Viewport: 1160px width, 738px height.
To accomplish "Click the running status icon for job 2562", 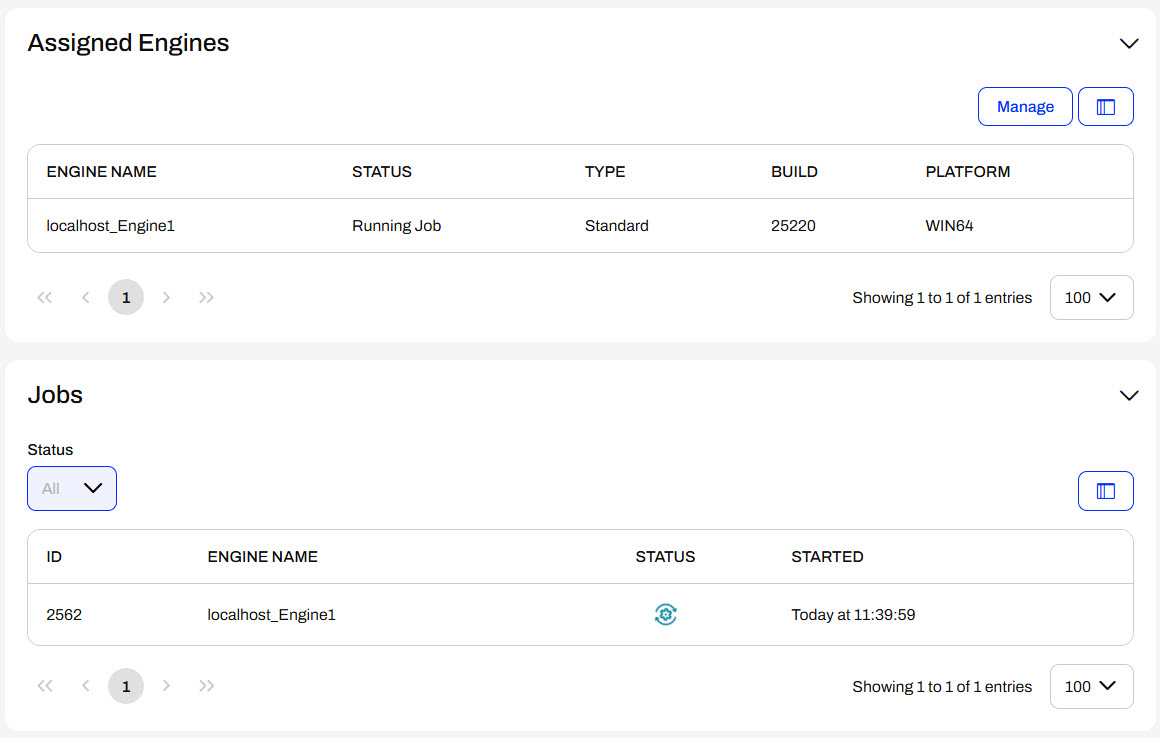I will (x=665, y=615).
